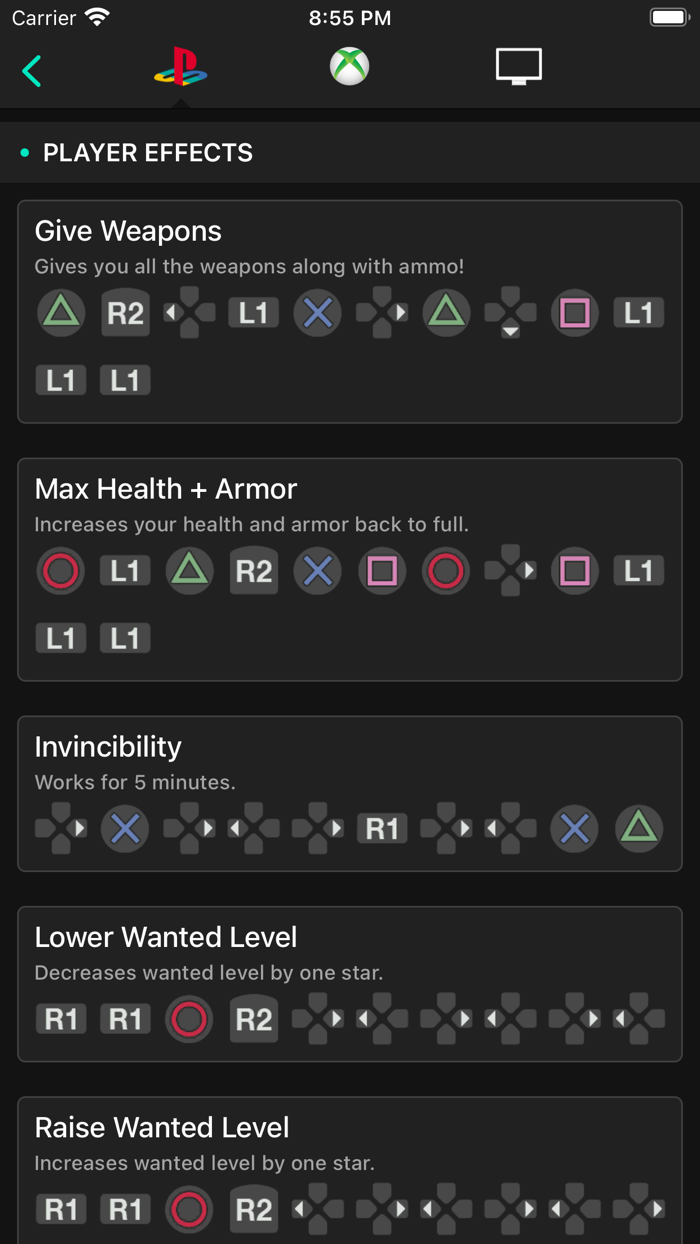
Task: Click the Triangle icon in Give Weapons code
Action: (61, 312)
